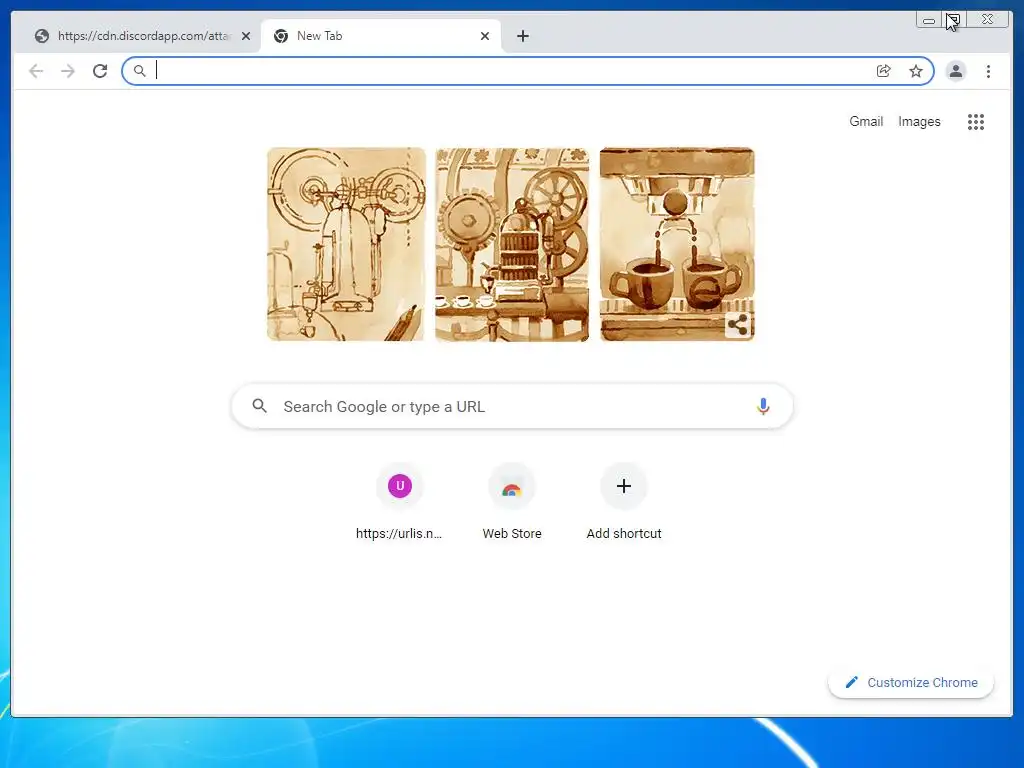Click the Search Google or type a URL box
Viewport: 1024px width, 768px height.
[x=513, y=406]
